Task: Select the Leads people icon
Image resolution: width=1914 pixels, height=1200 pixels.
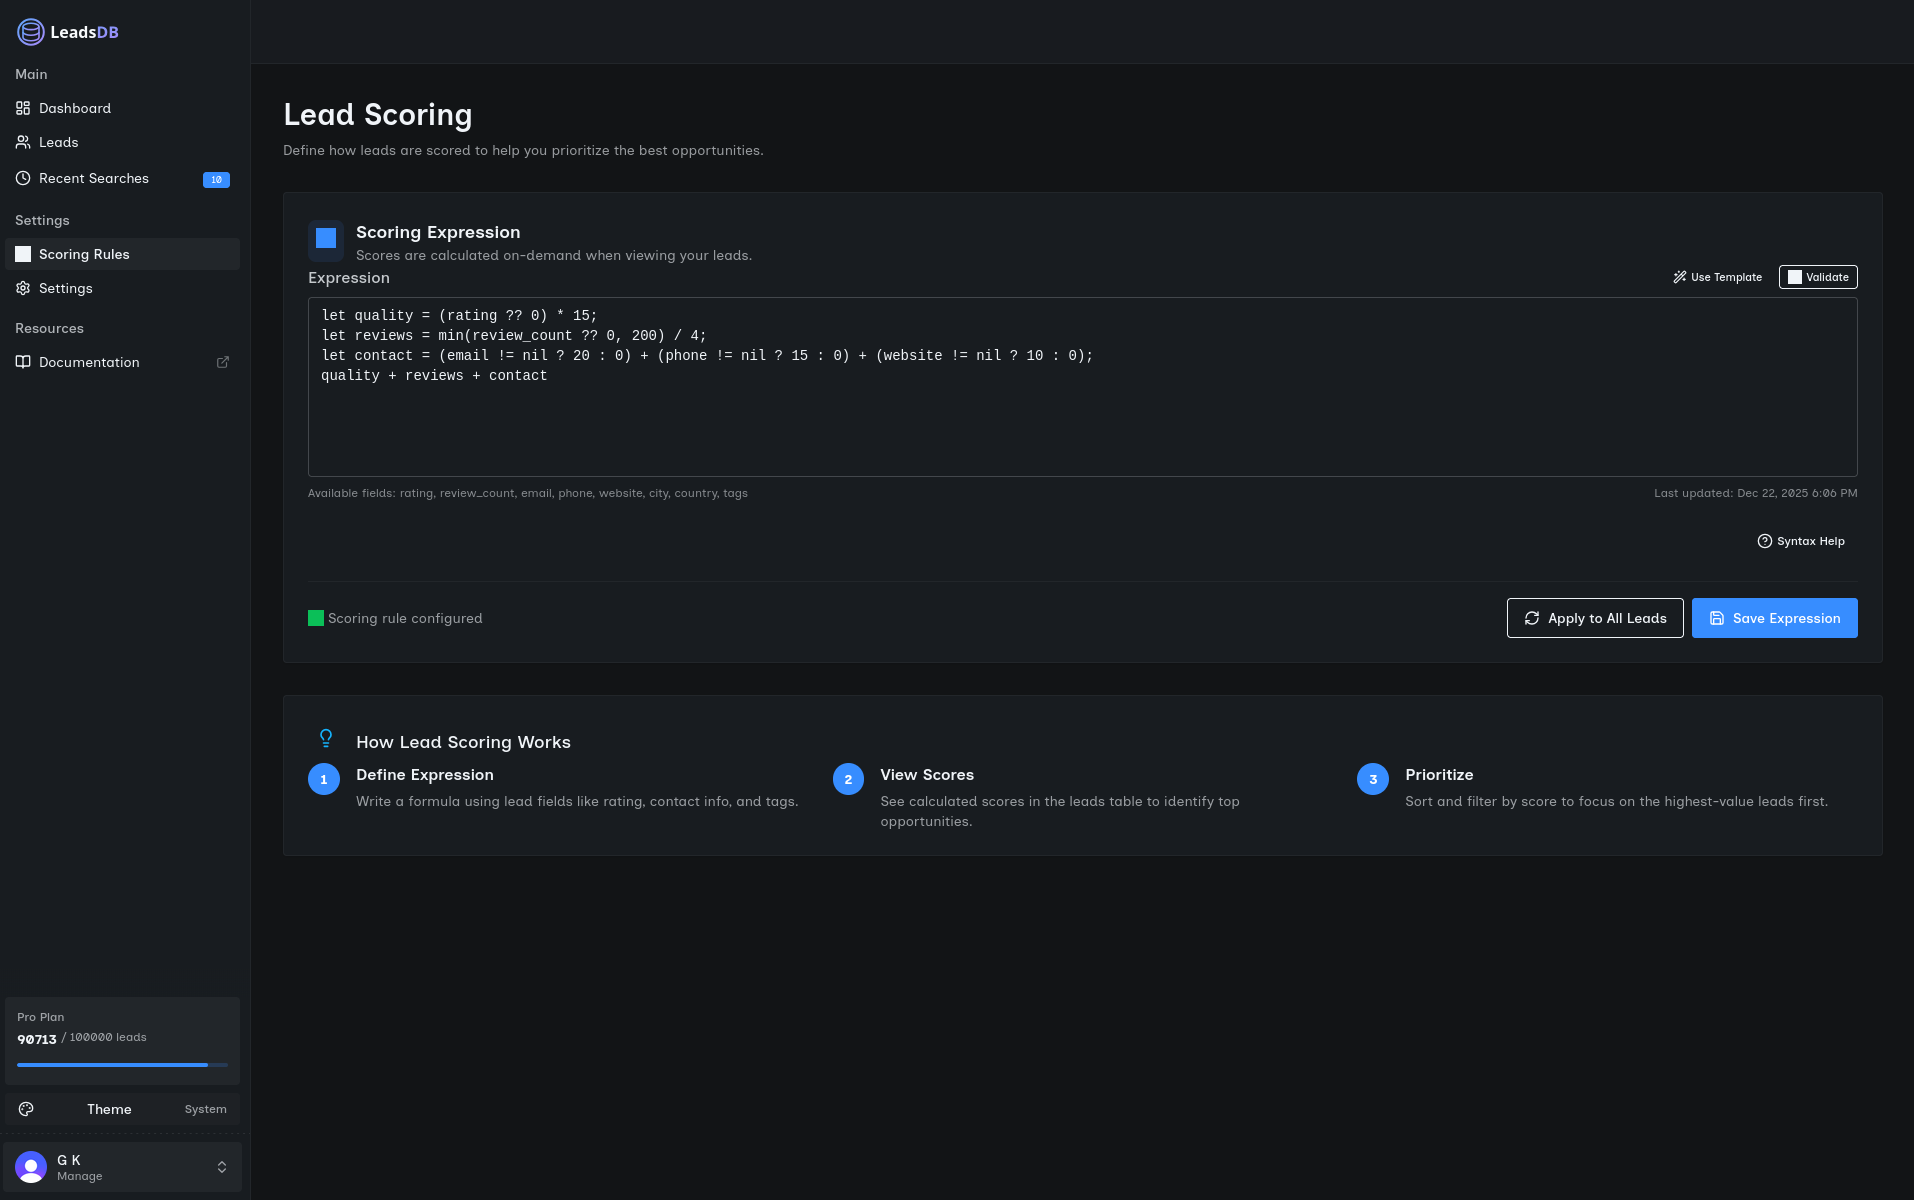Action: (22, 142)
